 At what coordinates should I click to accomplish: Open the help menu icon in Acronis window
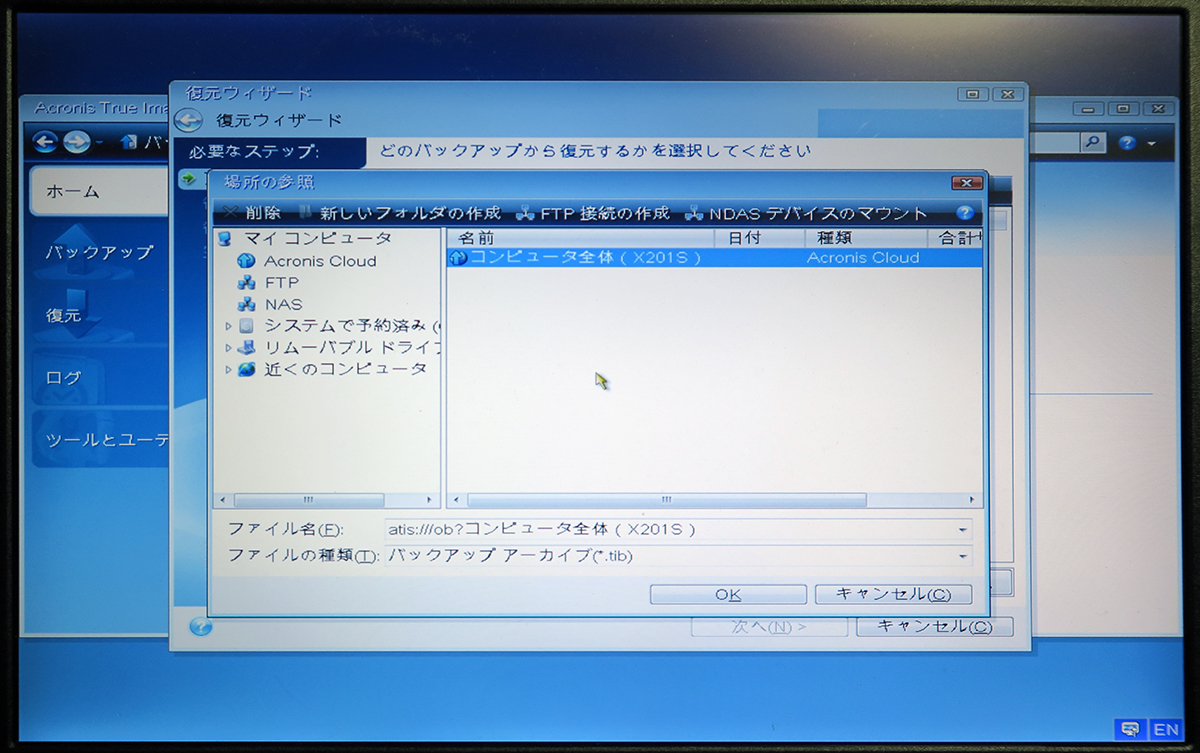pyautogui.click(x=1127, y=144)
